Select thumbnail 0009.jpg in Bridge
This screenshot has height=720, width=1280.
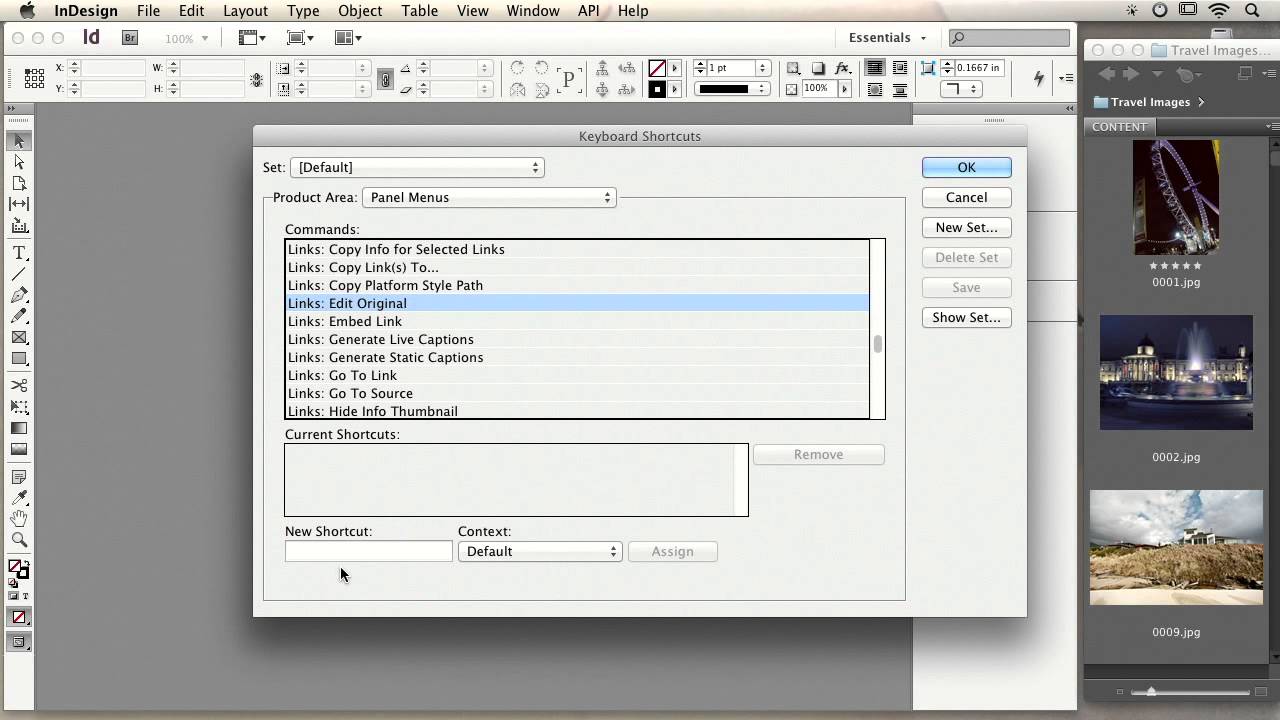click(1176, 547)
